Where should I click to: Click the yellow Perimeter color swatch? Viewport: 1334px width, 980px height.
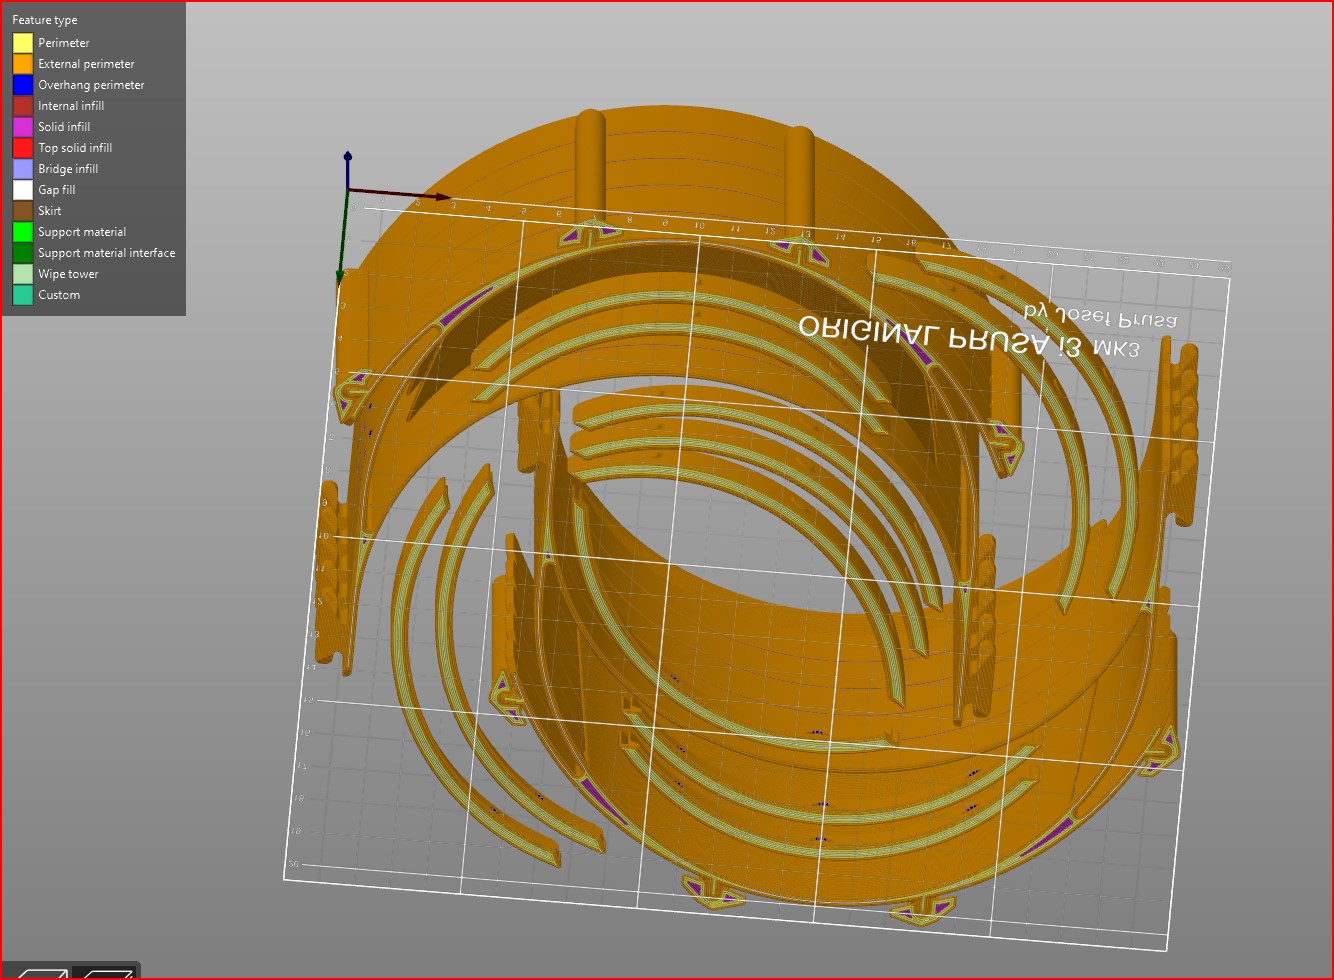tap(23, 43)
